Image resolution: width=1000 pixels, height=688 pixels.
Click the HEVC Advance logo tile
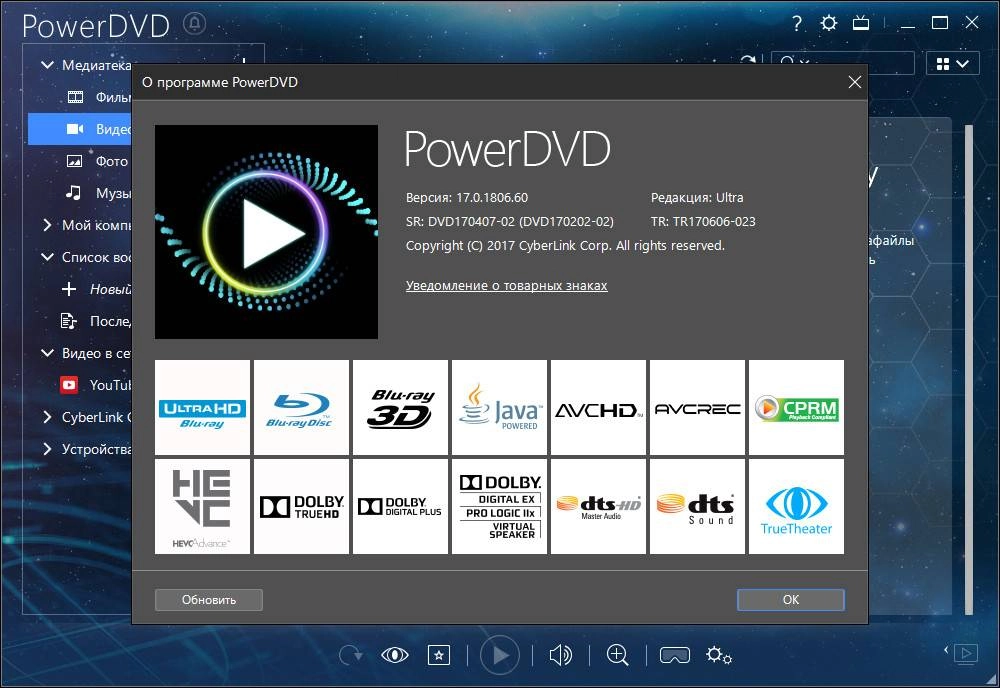(202, 506)
